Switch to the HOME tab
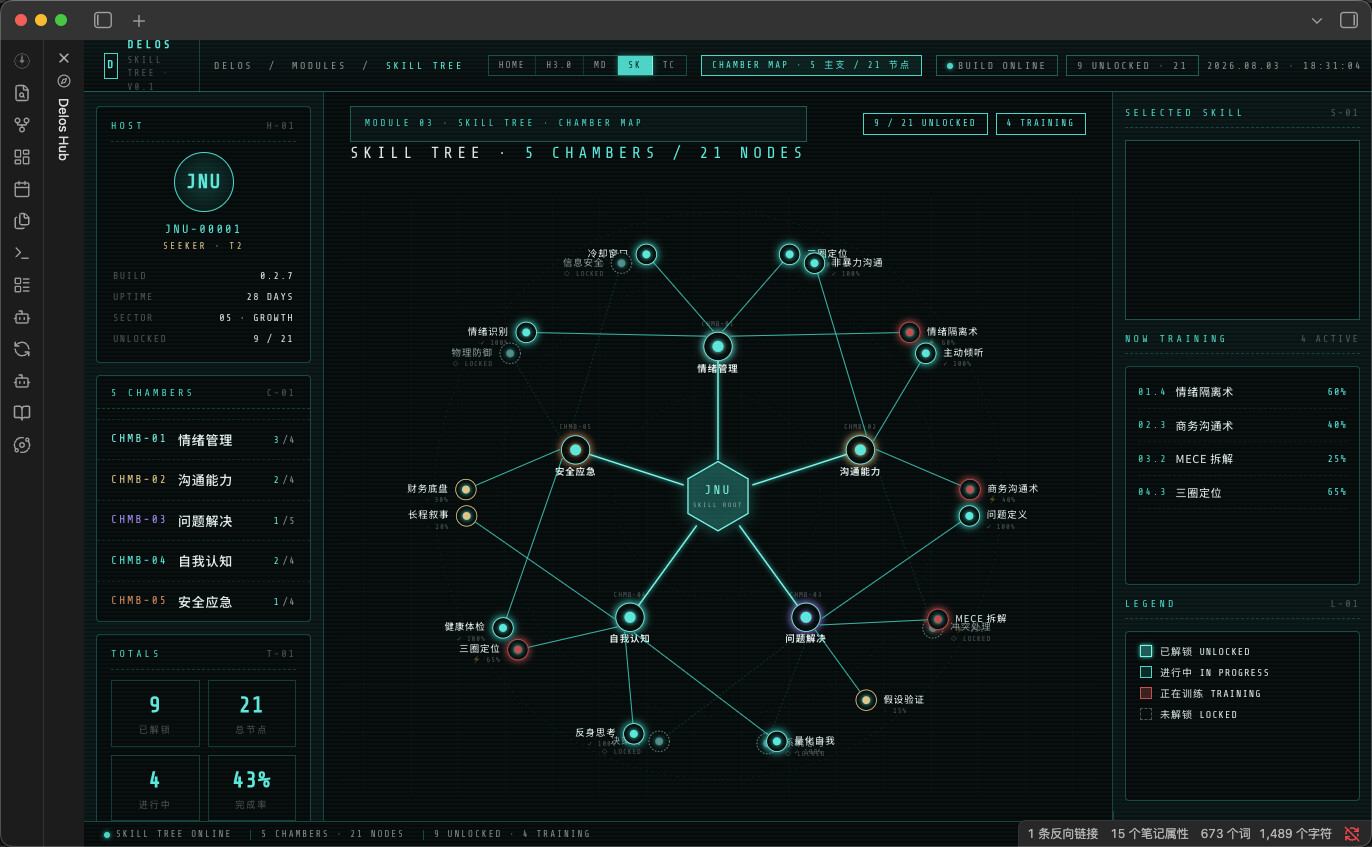Screen dimensions: 1372x847 pyautogui.click(x=512, y=65)
